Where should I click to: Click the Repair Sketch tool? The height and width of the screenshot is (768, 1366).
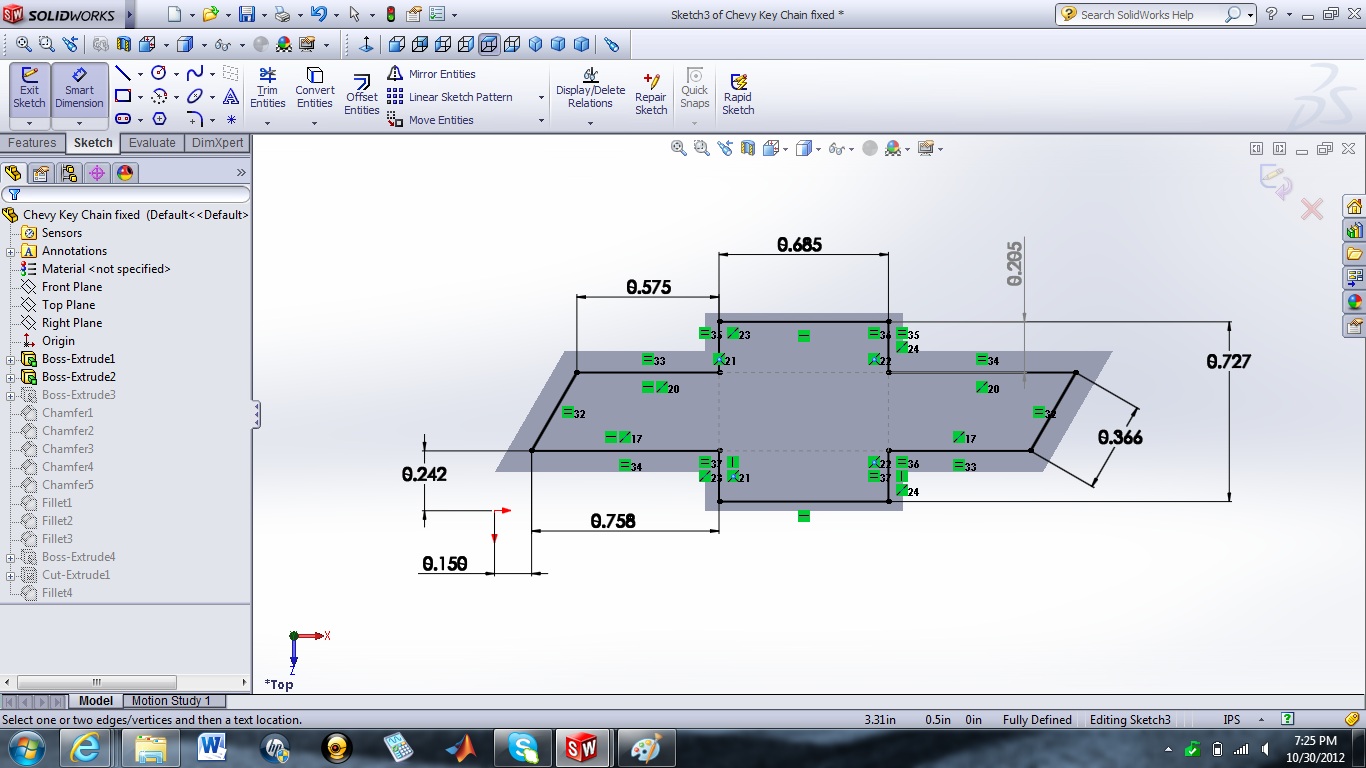click(x=650, y=88)
